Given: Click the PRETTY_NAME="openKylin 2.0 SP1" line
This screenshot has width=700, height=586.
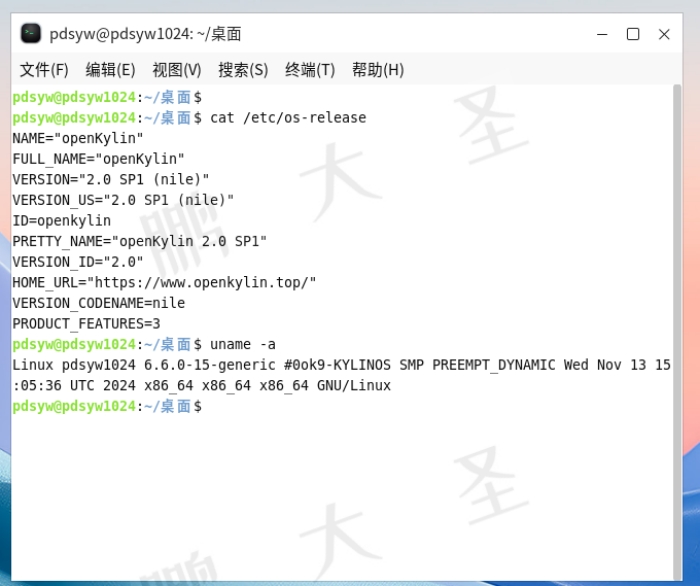Looking at the screenshot, I should click(x=139, y=241).
